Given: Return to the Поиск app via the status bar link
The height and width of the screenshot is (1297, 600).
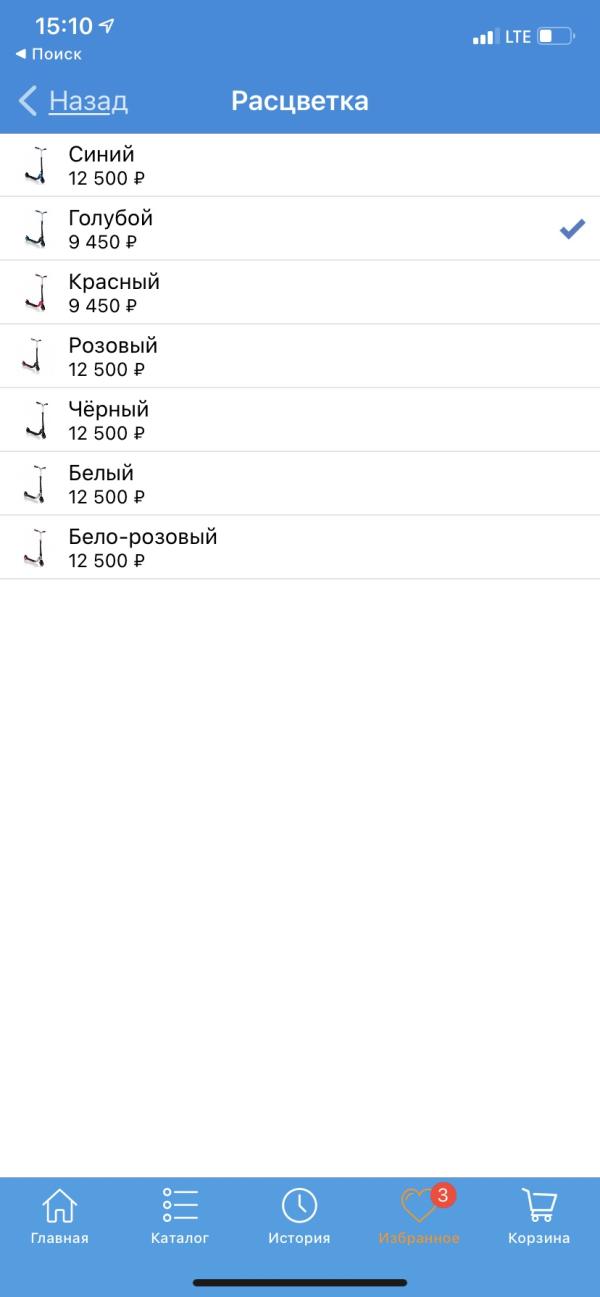Looking at the screenshot, I should point(48,54).
